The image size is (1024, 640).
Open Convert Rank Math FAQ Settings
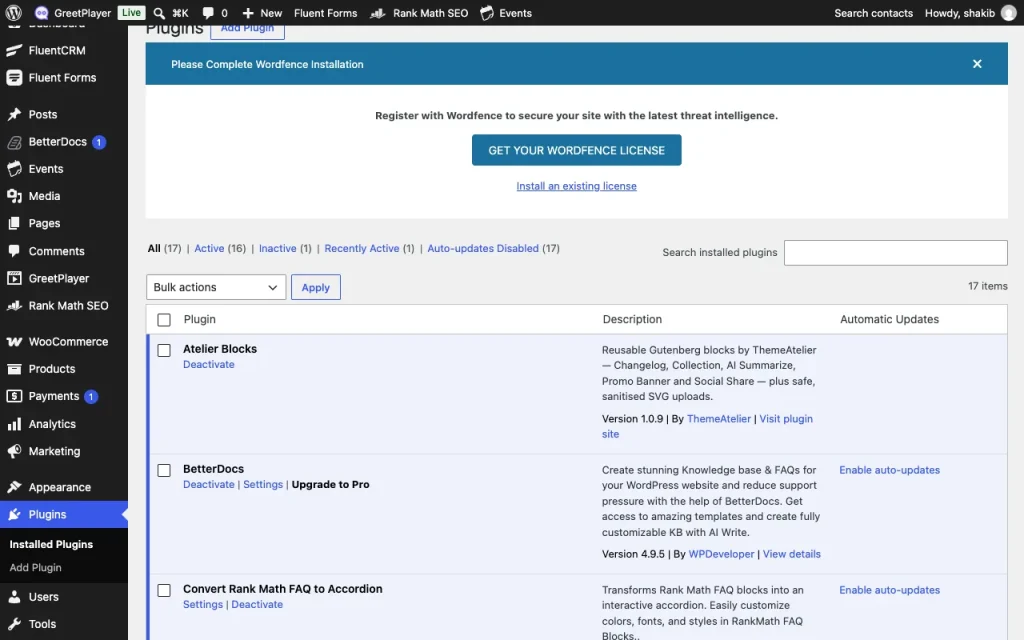(202, 605)
